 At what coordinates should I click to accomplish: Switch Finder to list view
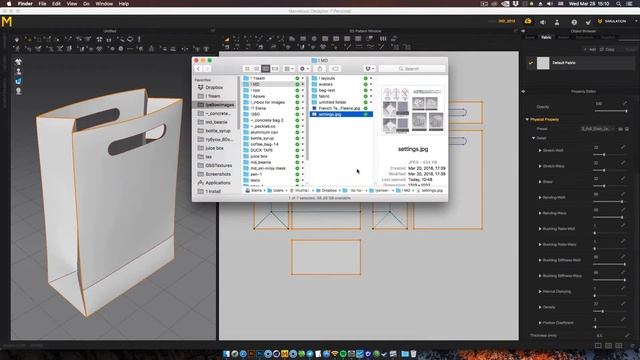[x=256, y=69]
